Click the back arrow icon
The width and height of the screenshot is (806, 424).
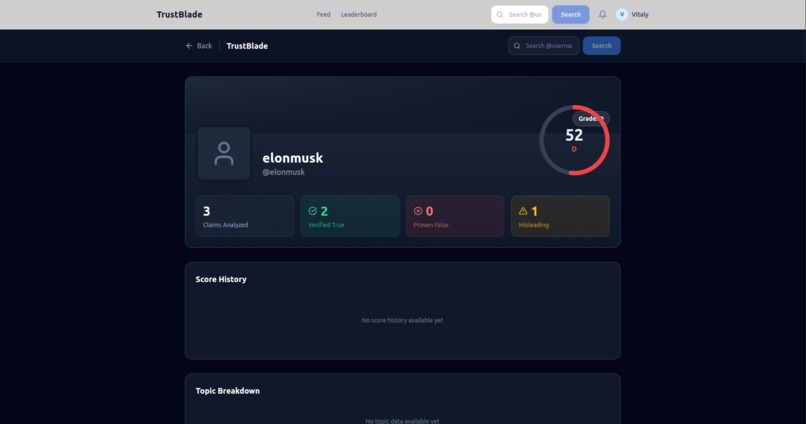click(x=189, y=46)
